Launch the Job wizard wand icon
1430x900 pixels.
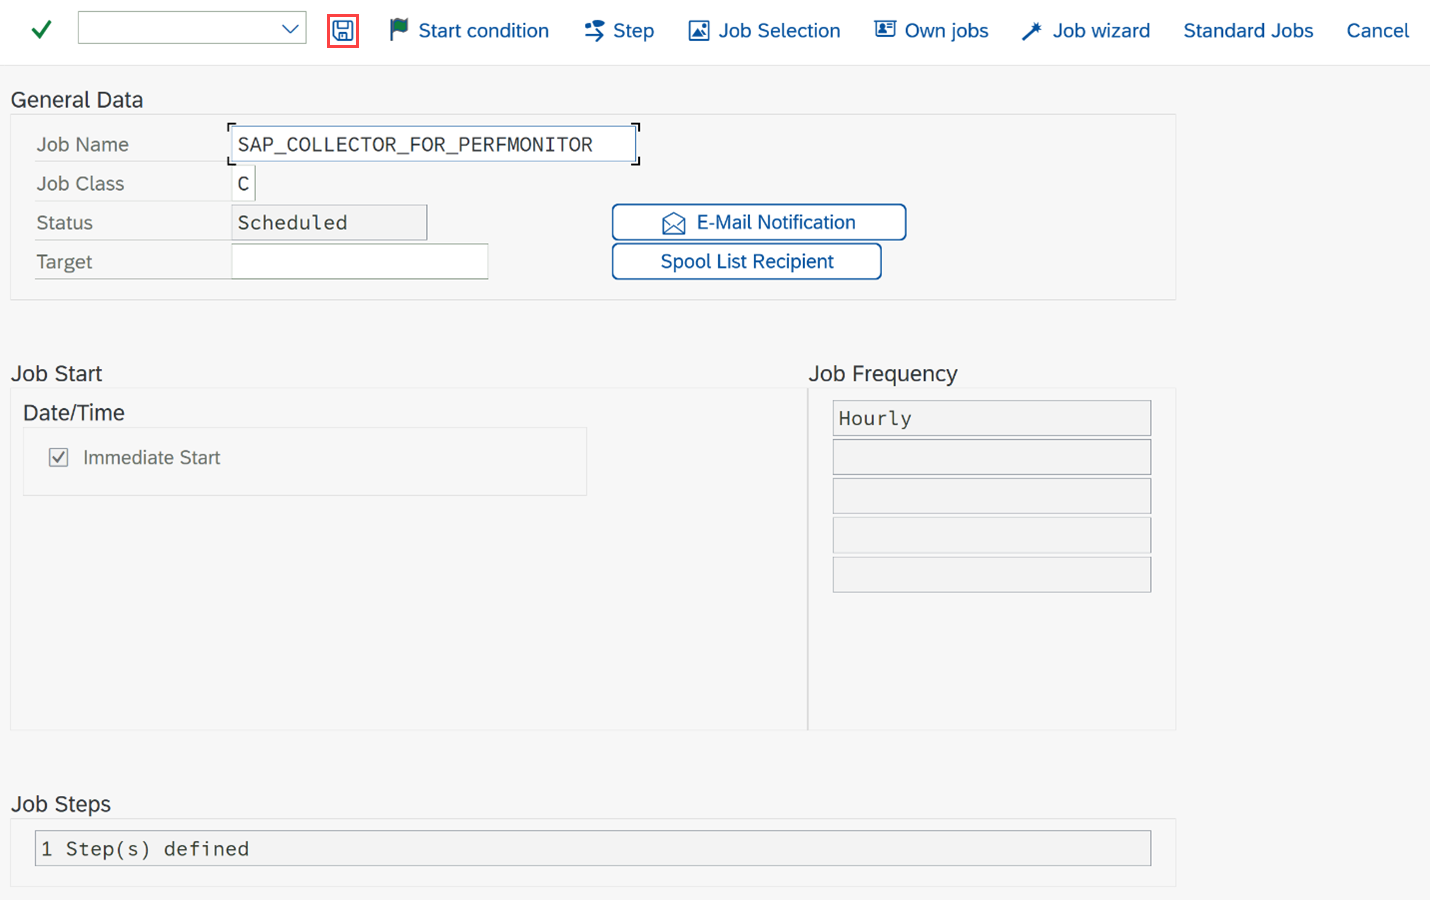coord(1032,31)
